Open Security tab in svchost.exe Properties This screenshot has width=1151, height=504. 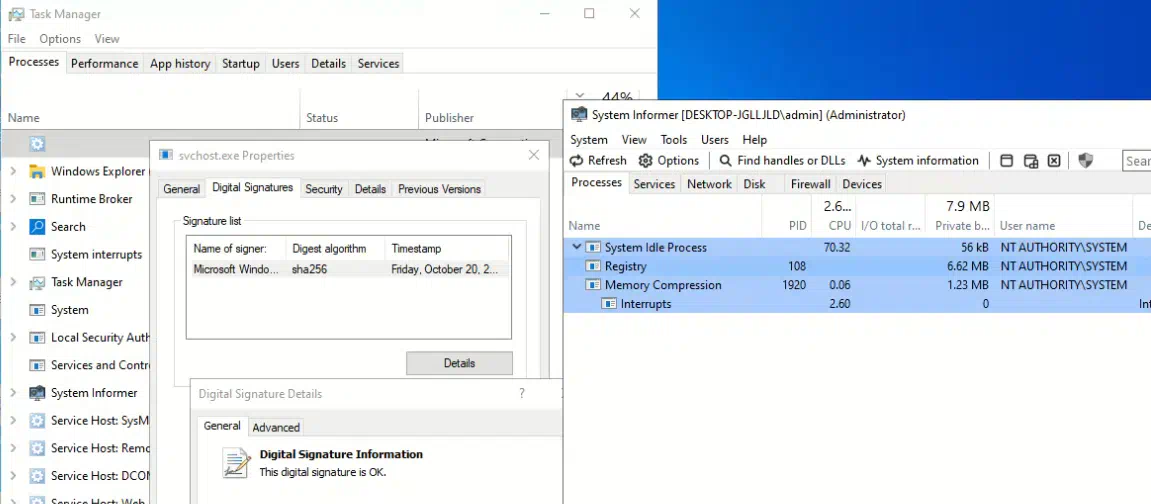(324, 189)
